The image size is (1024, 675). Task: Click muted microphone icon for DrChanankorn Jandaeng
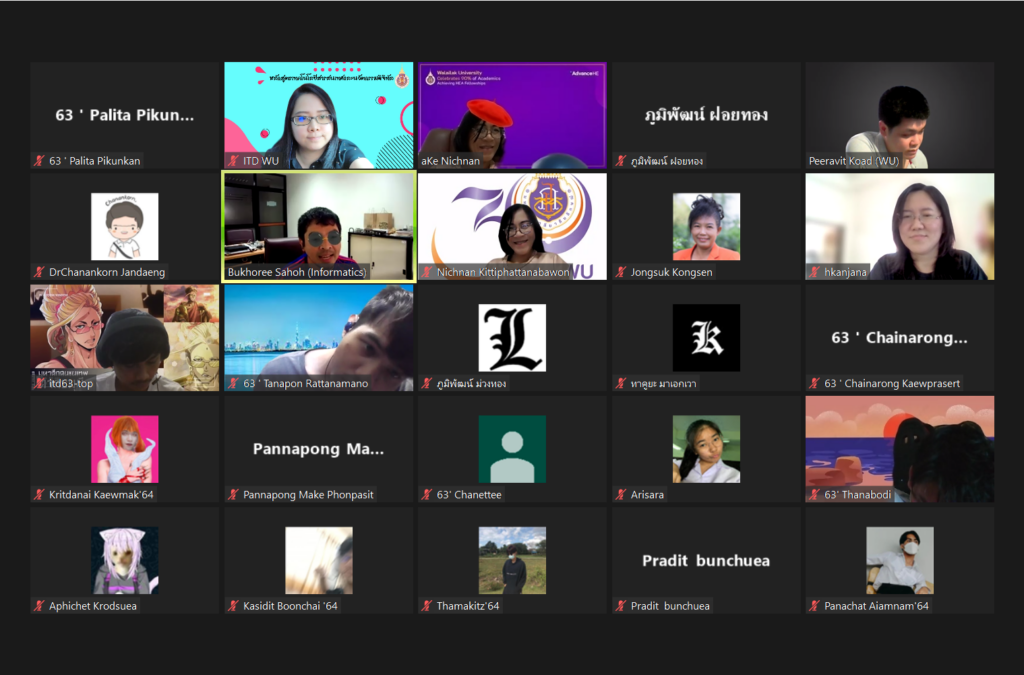coord(39,272)
